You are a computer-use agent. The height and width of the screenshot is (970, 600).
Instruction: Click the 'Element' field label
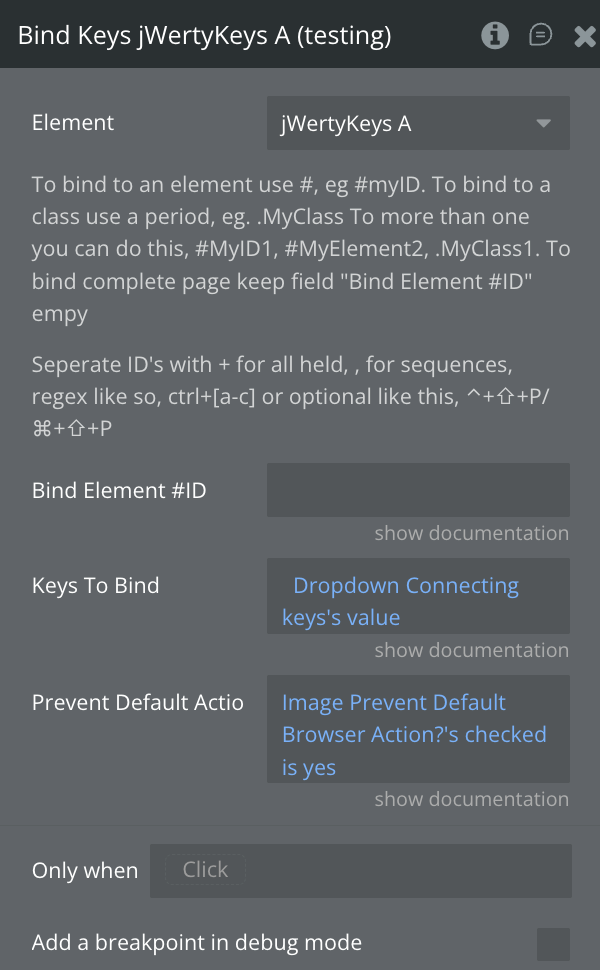(x=73, y=123)
